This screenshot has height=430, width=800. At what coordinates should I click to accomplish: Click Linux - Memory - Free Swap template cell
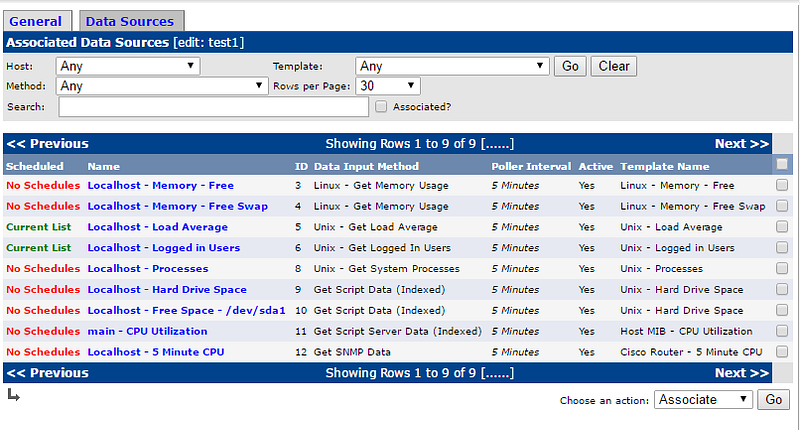[x=693, y=207]
